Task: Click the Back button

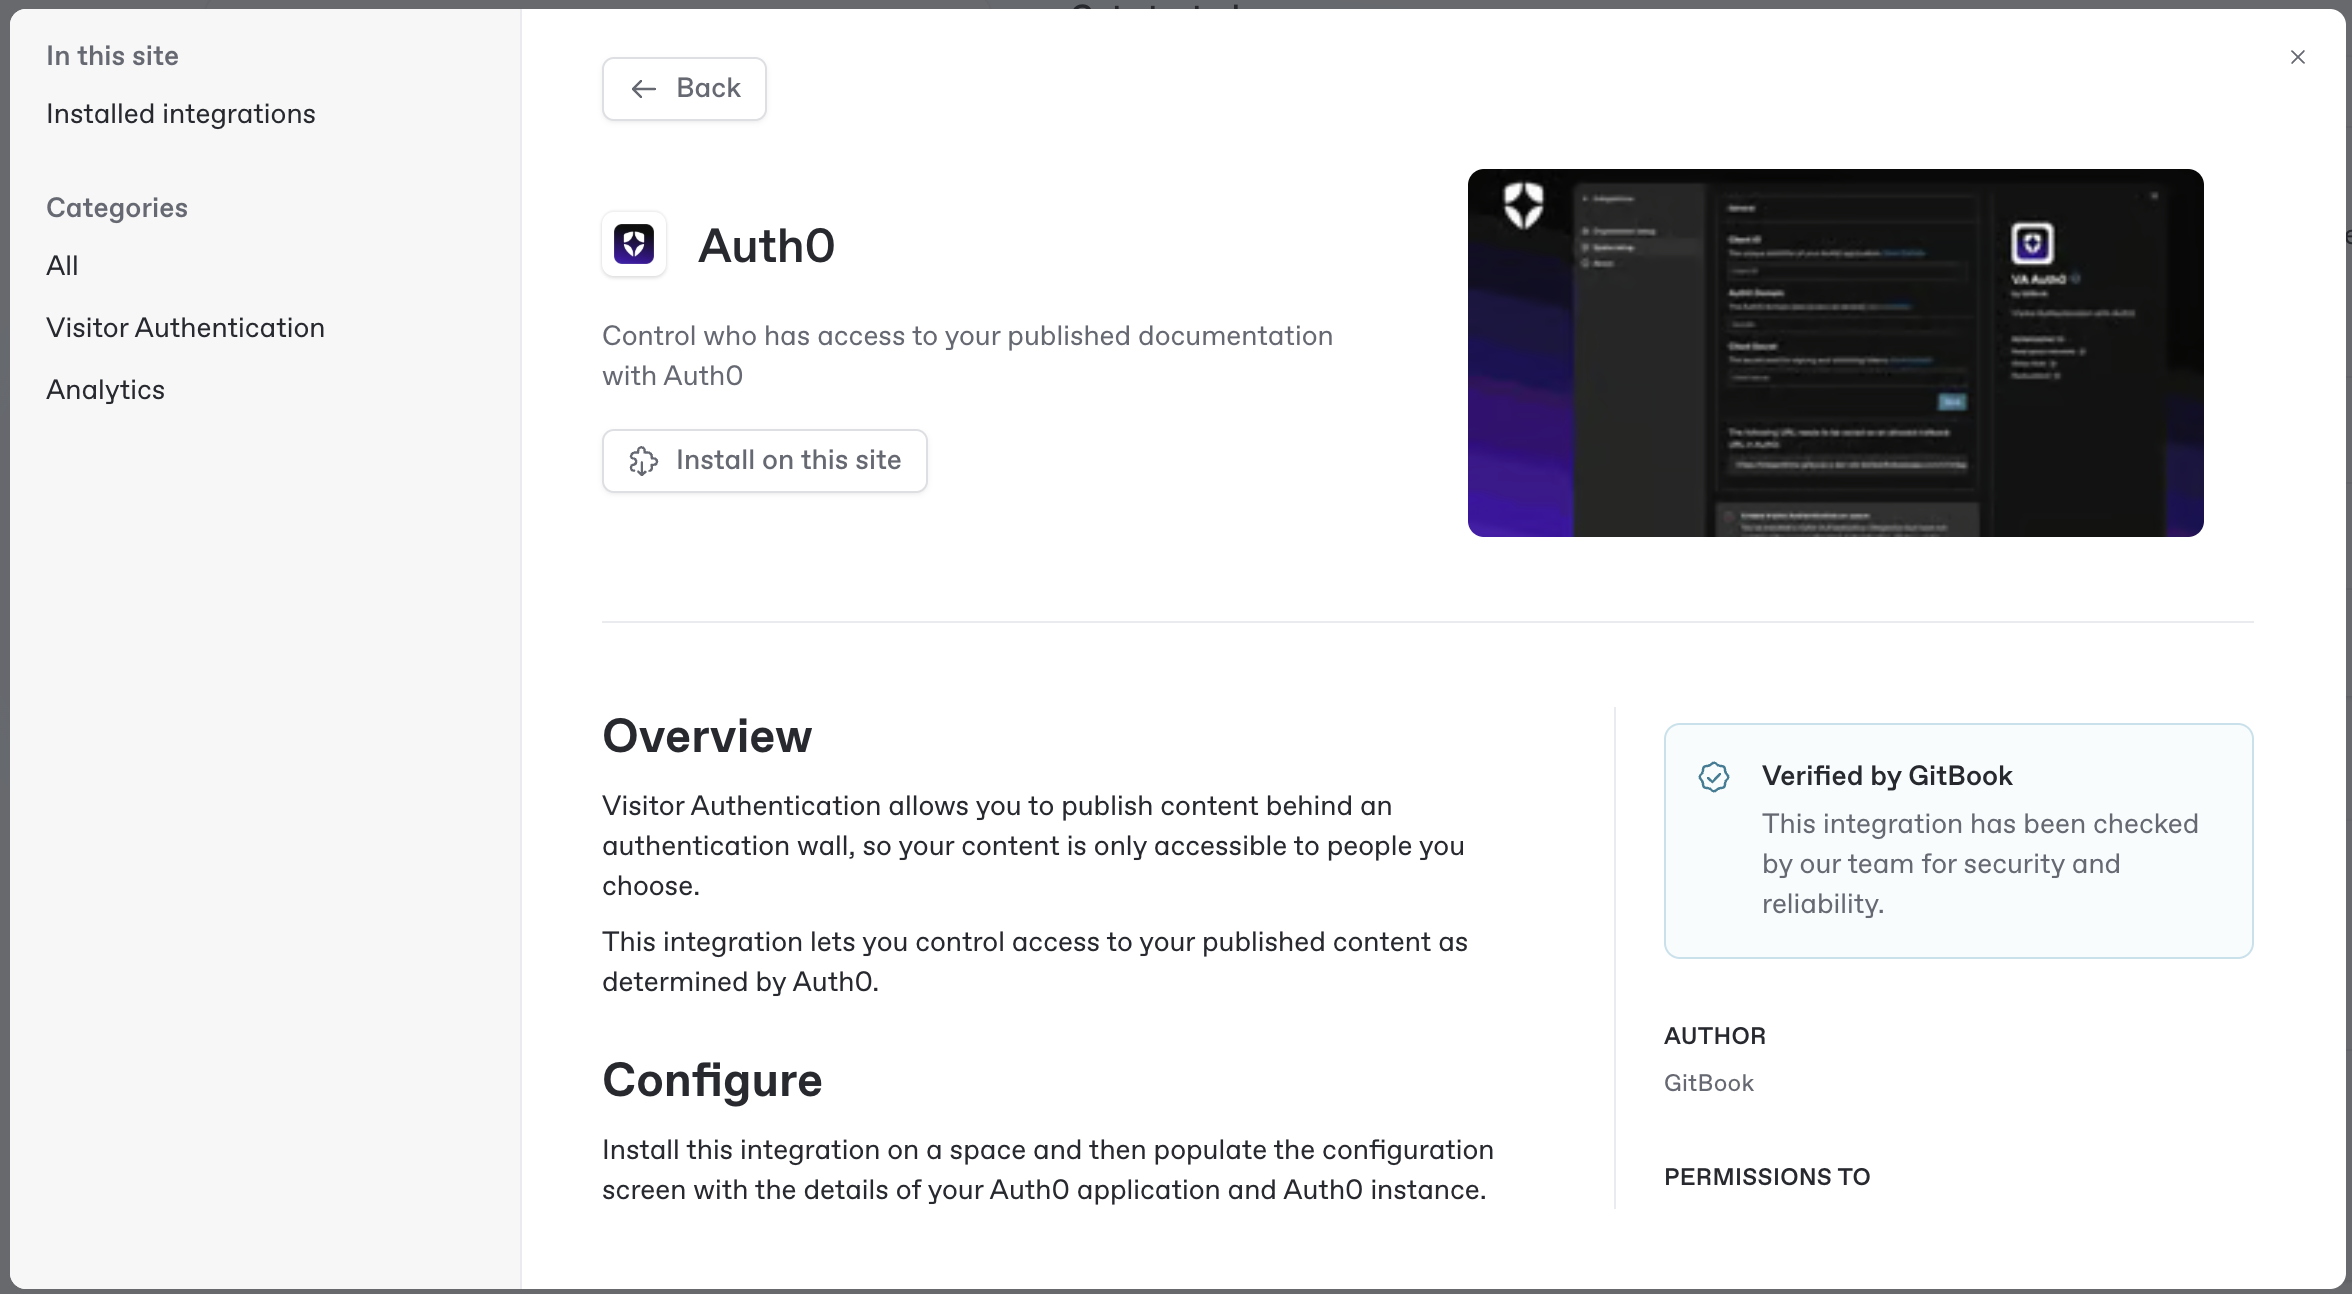Action: pyautogui.click(x=684, y=89)
